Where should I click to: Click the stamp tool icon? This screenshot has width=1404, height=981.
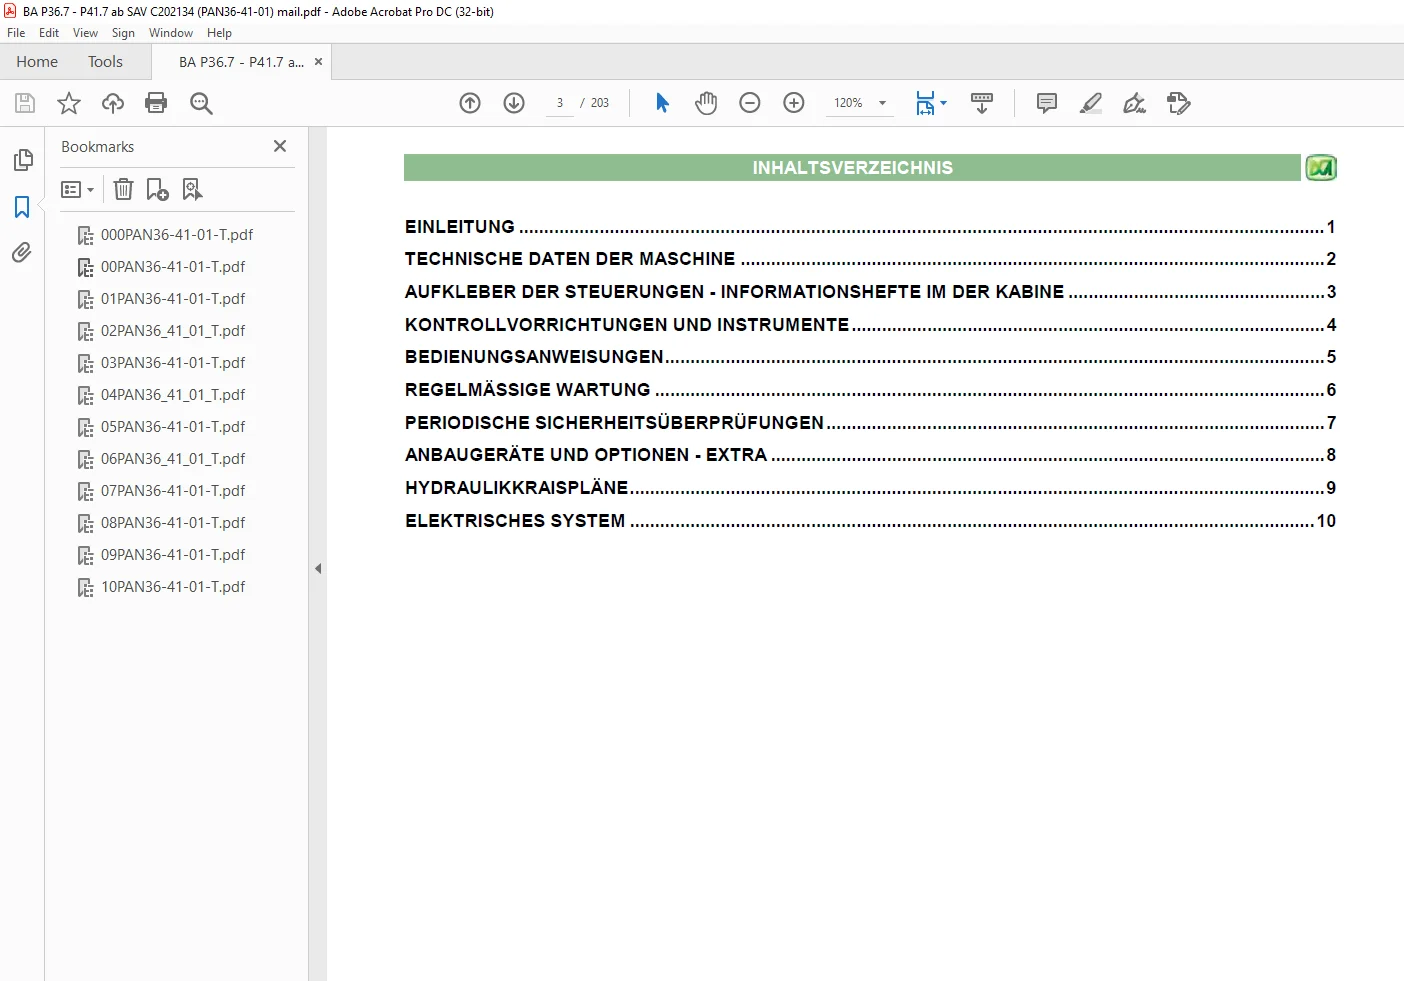click(x=1178, y=103)
